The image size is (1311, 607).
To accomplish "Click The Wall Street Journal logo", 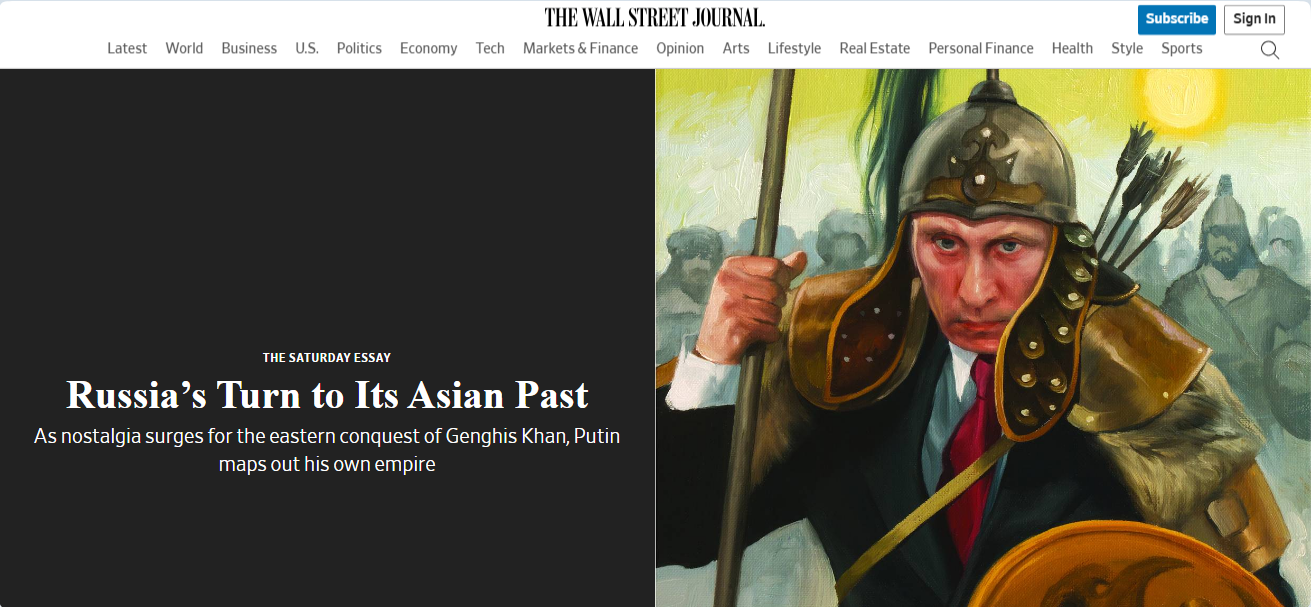I will 655,17.
